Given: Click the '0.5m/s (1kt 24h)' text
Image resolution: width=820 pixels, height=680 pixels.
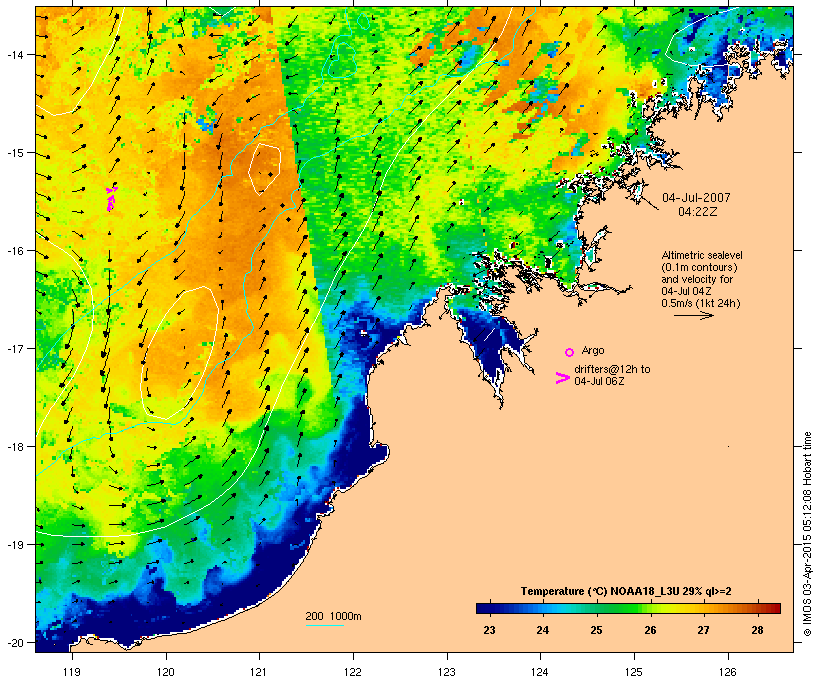Looking at the screenshot, I should [701, 303].
